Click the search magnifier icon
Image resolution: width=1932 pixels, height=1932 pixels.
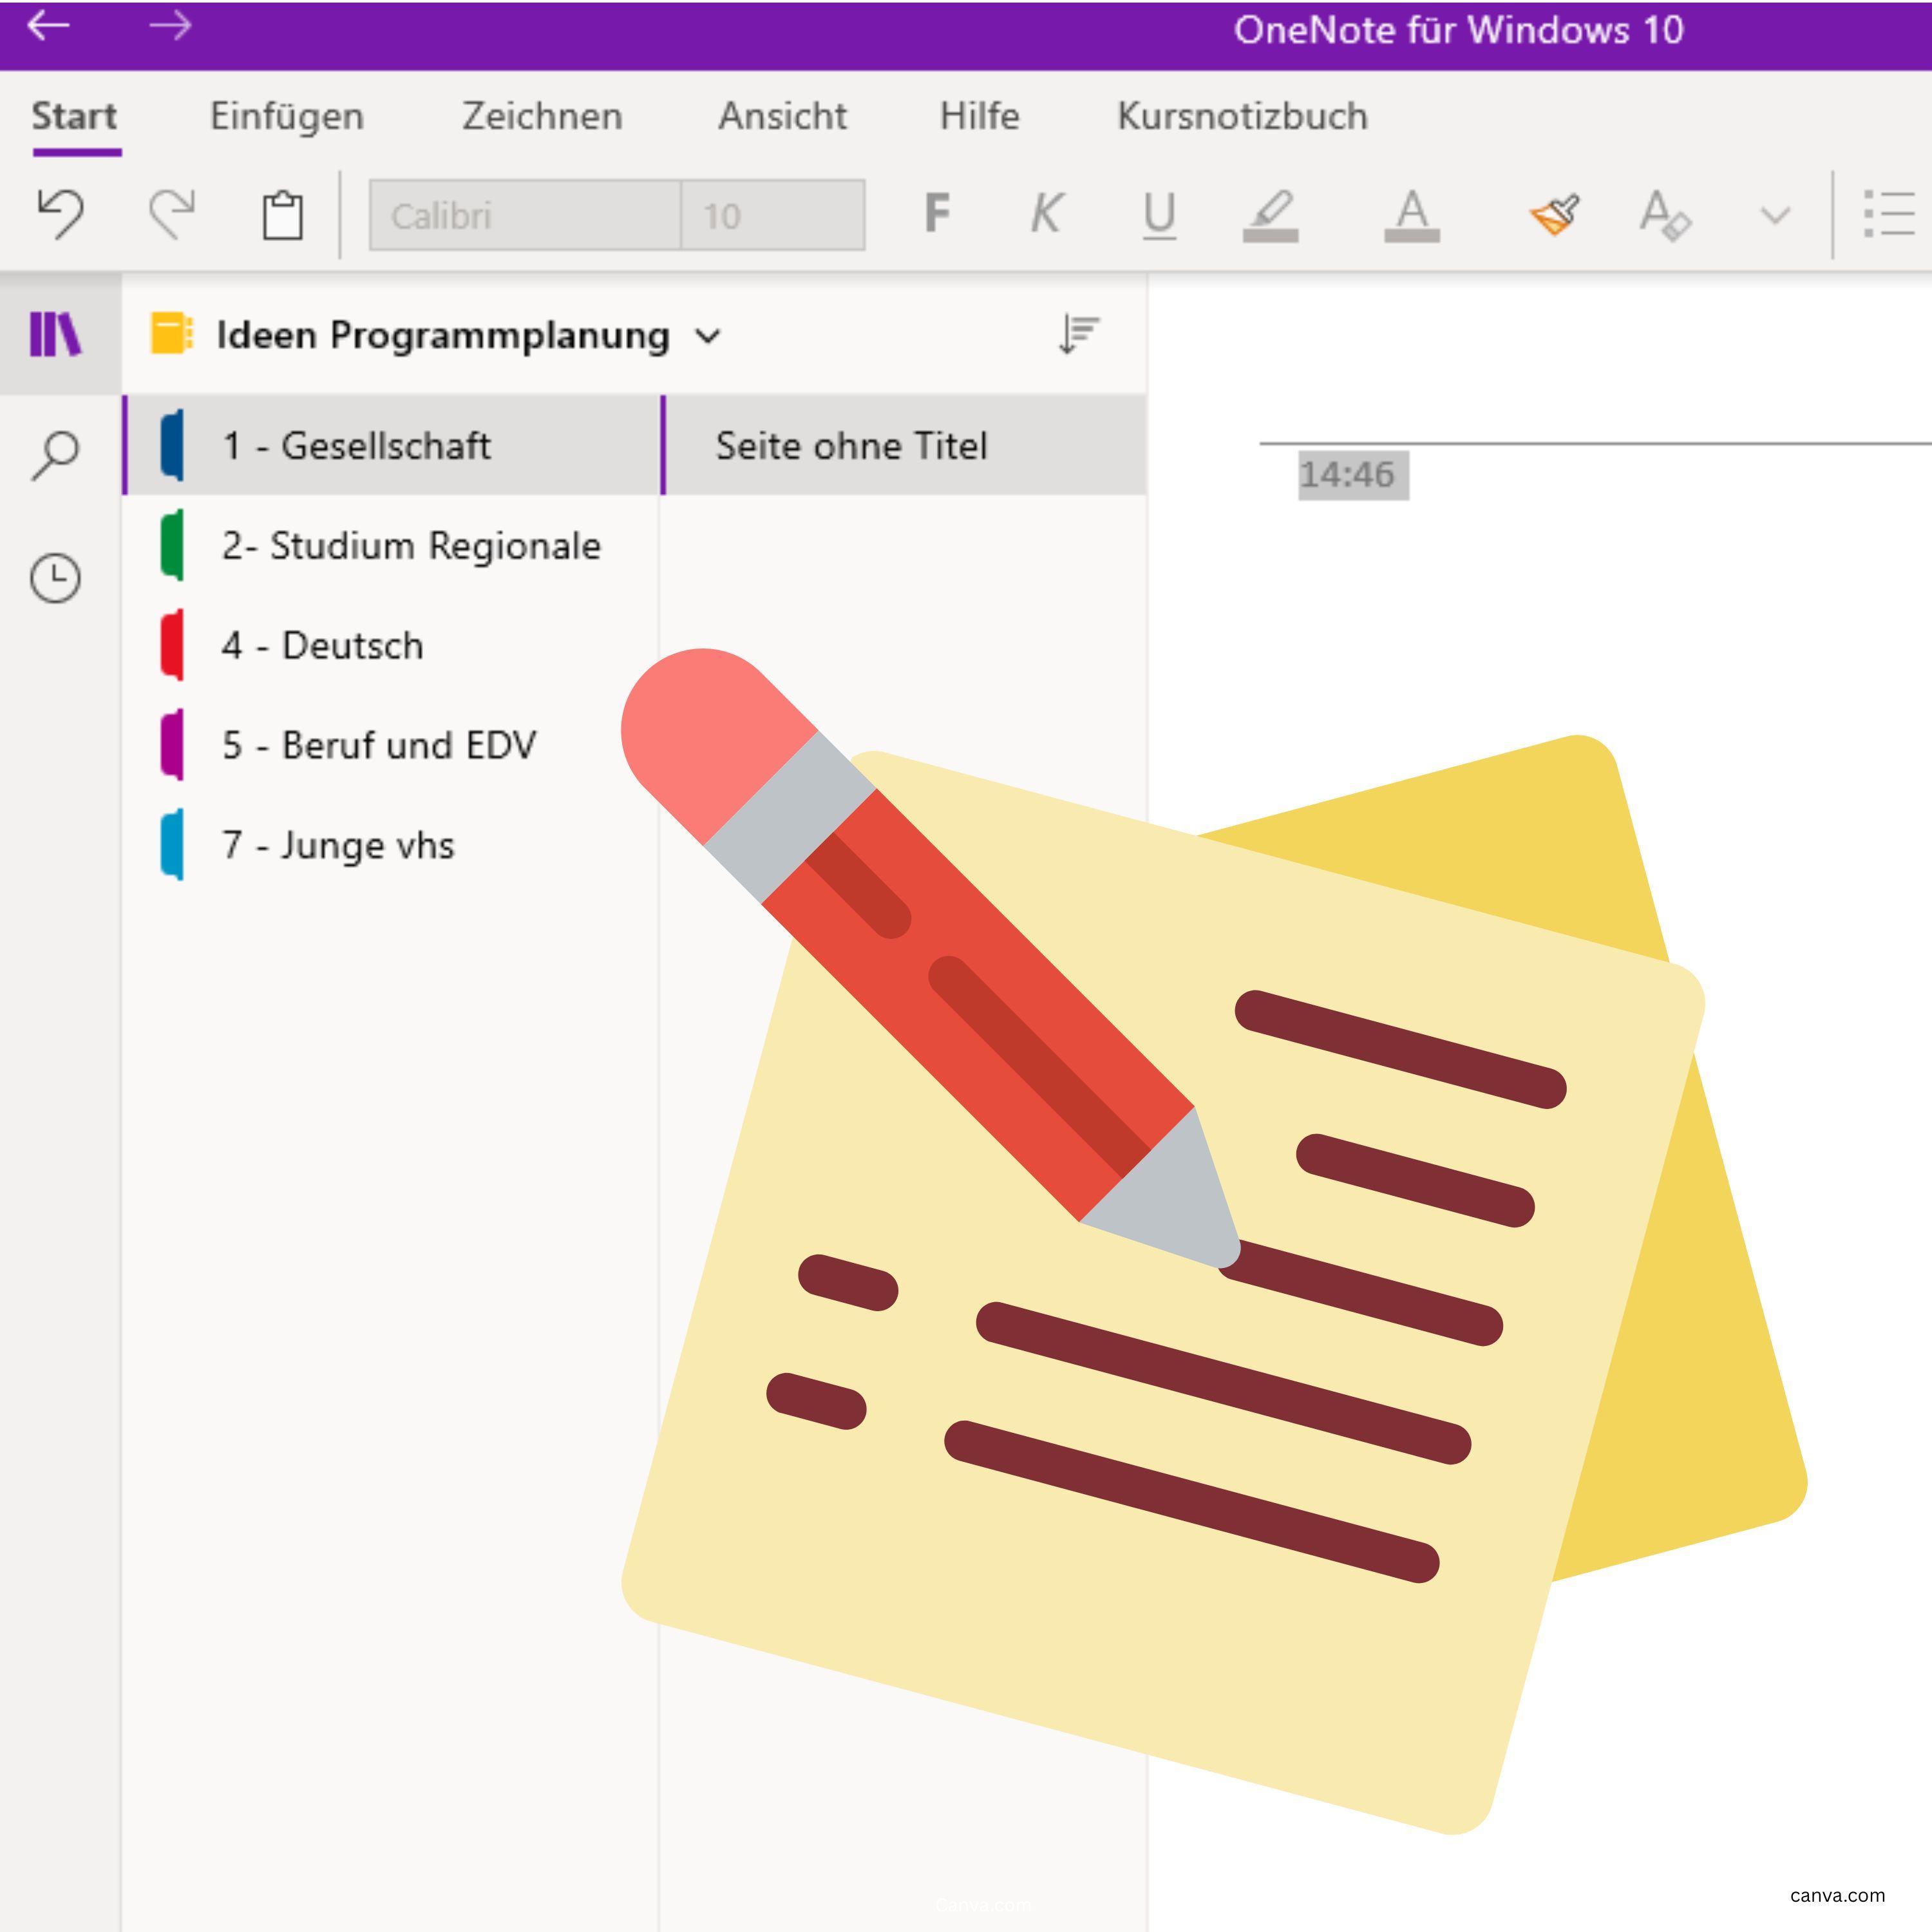tap(56, 456)
